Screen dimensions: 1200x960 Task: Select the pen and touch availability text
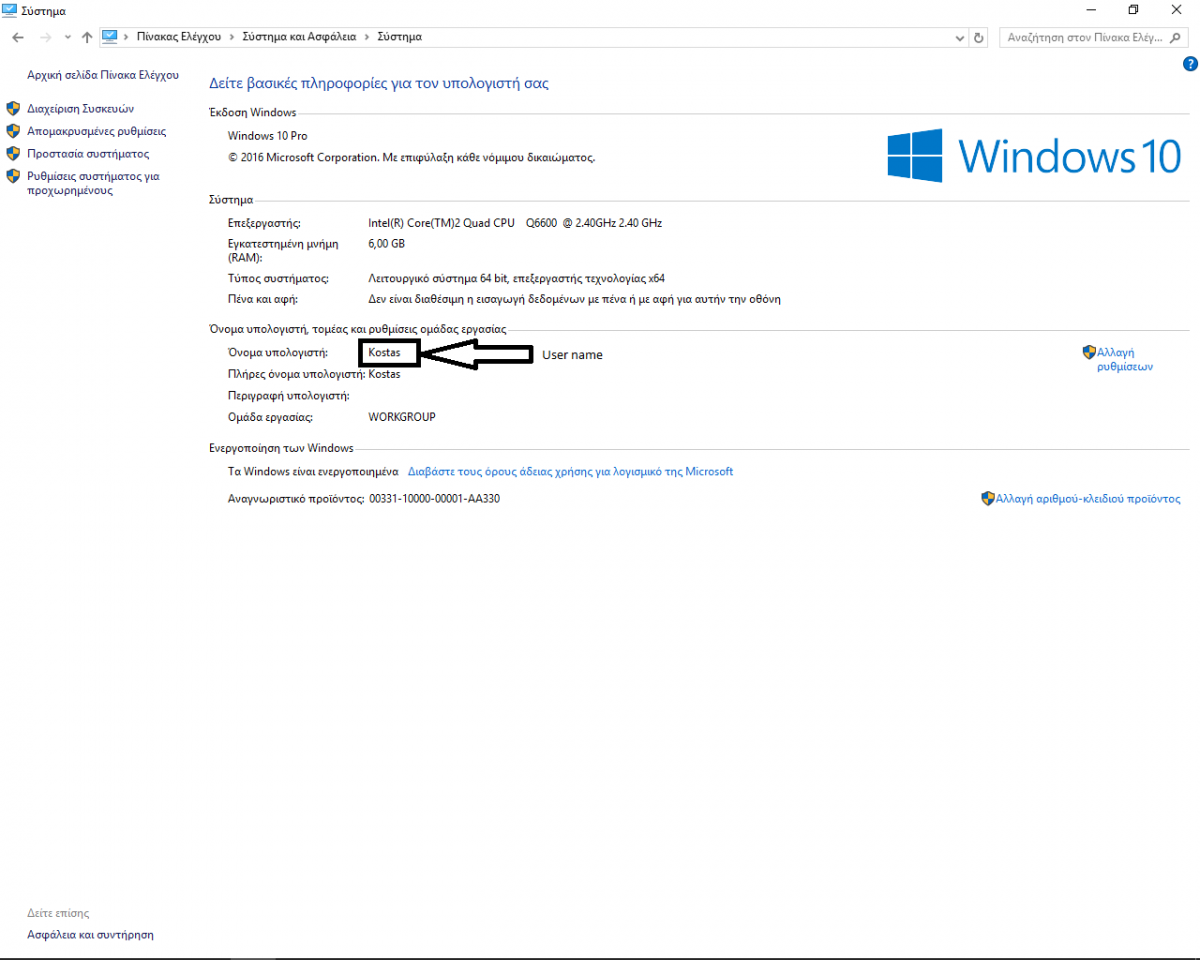(x=574, y=299)
